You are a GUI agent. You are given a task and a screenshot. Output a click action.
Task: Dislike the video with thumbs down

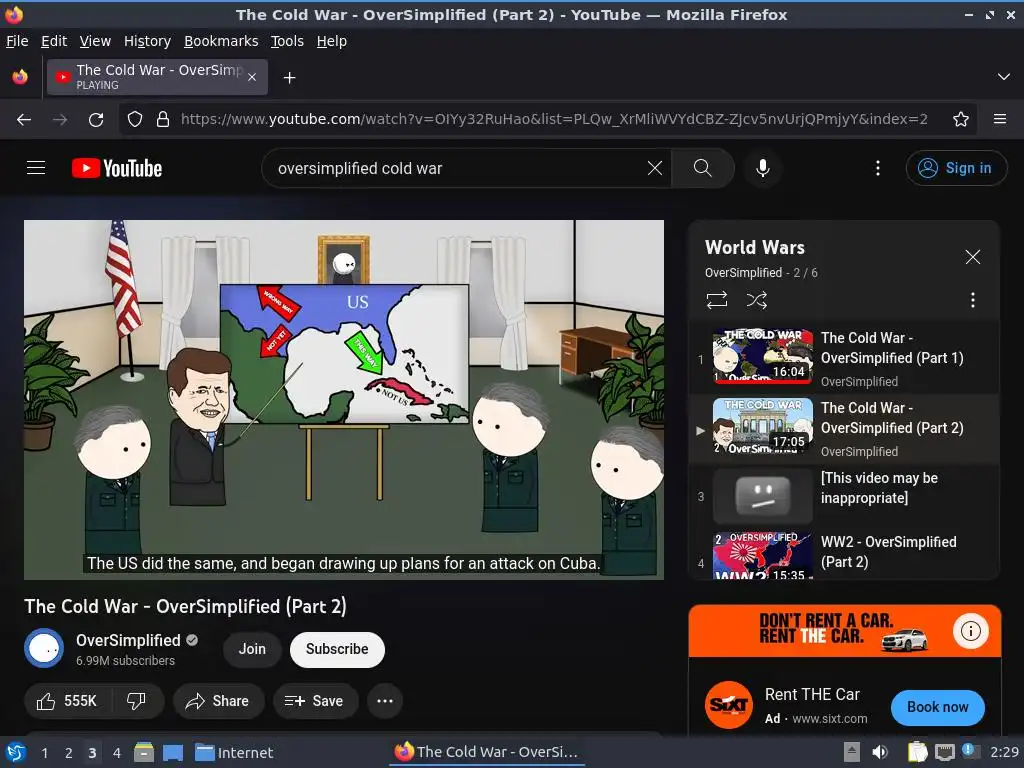136,701
